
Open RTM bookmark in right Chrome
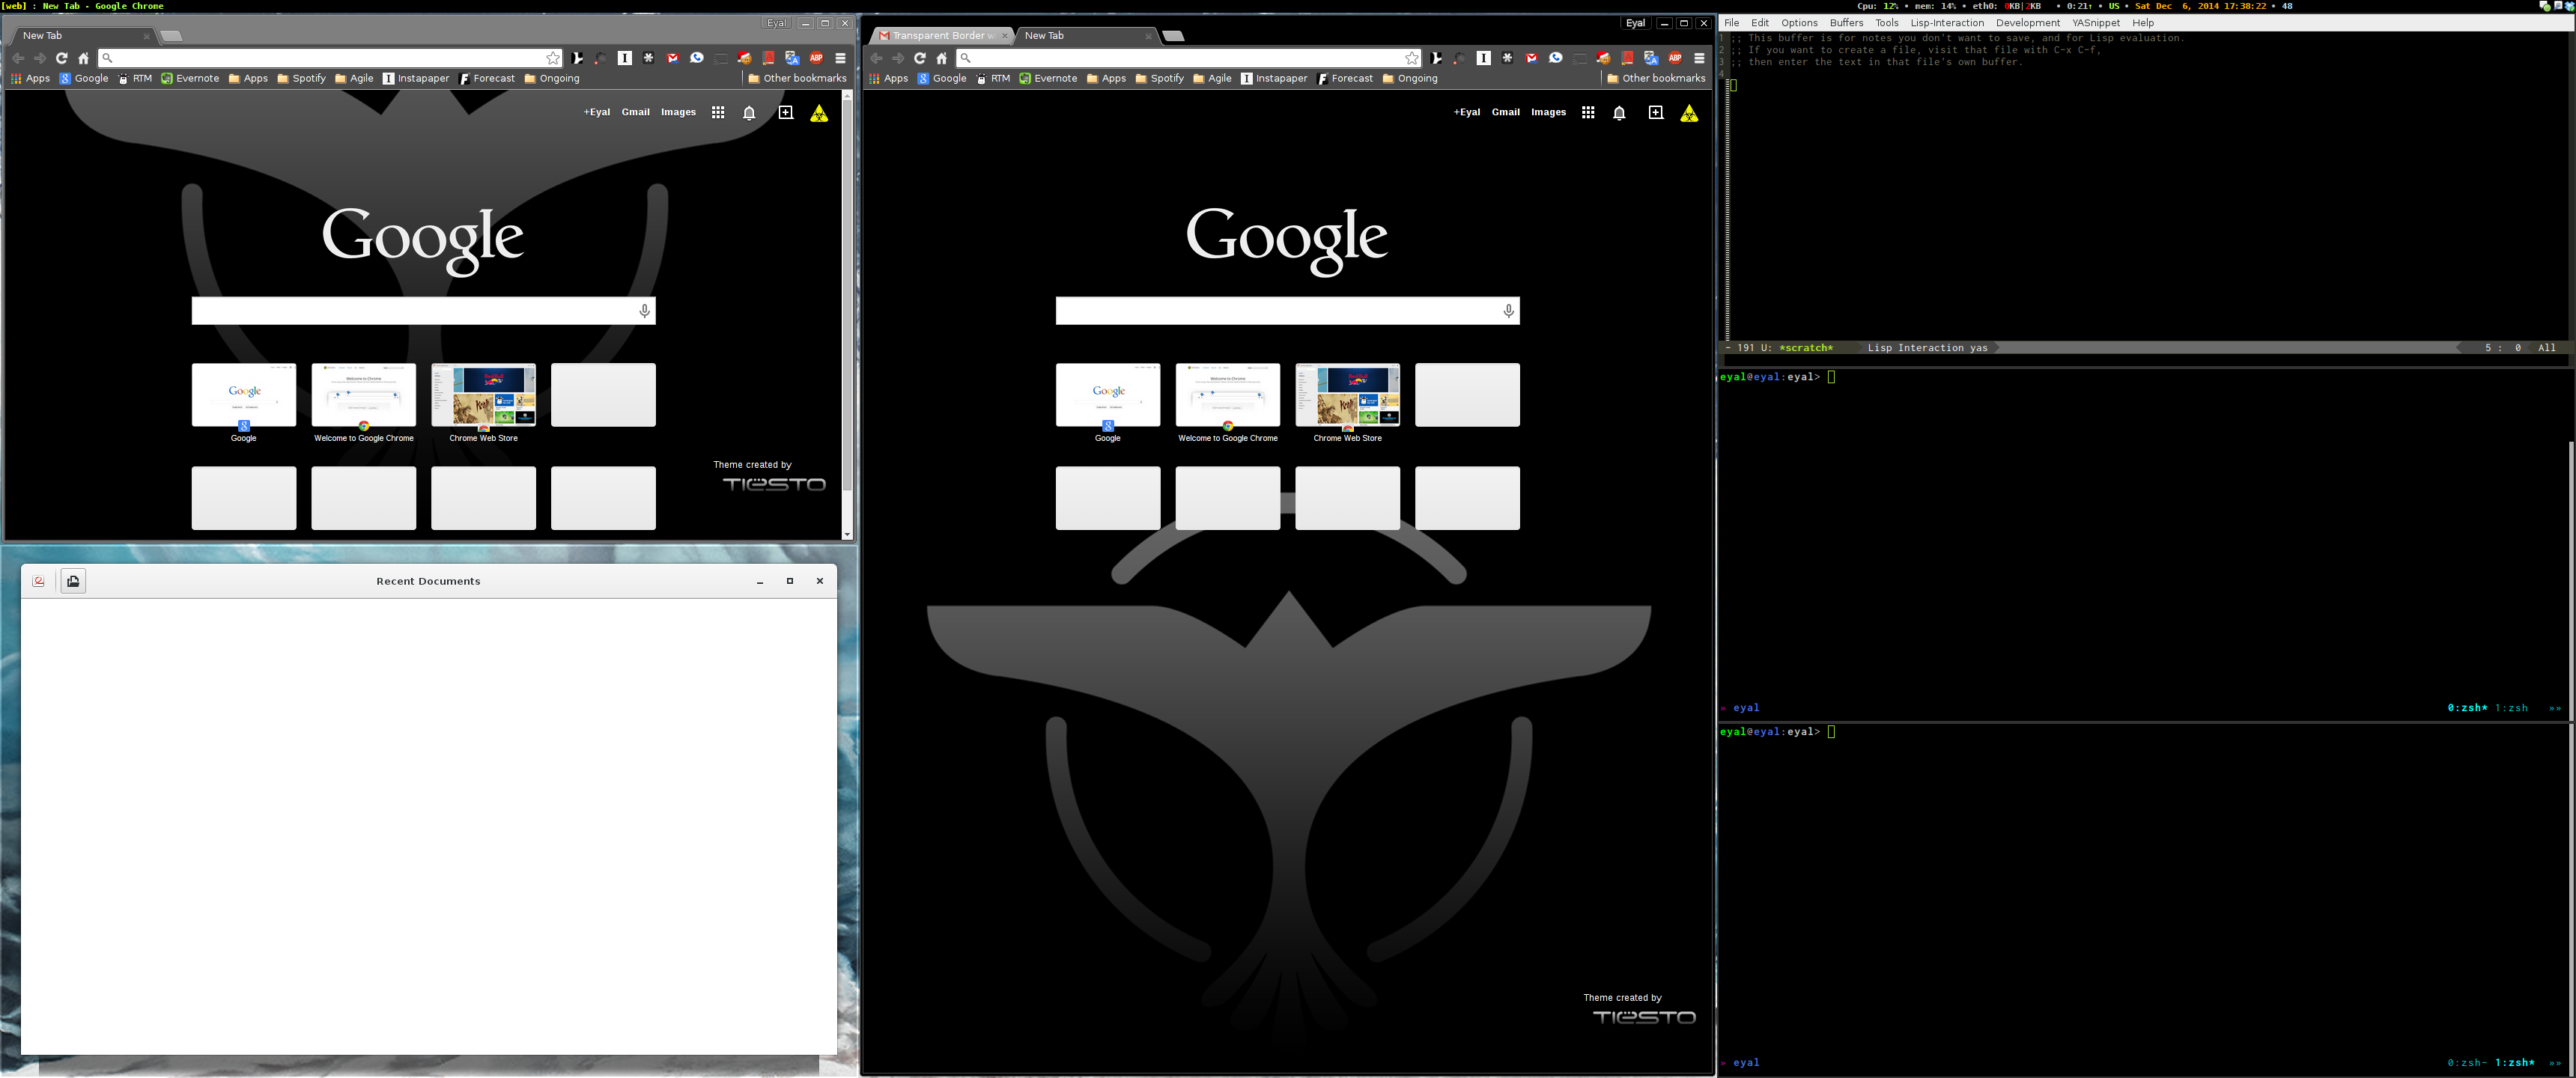pos(994,78)
